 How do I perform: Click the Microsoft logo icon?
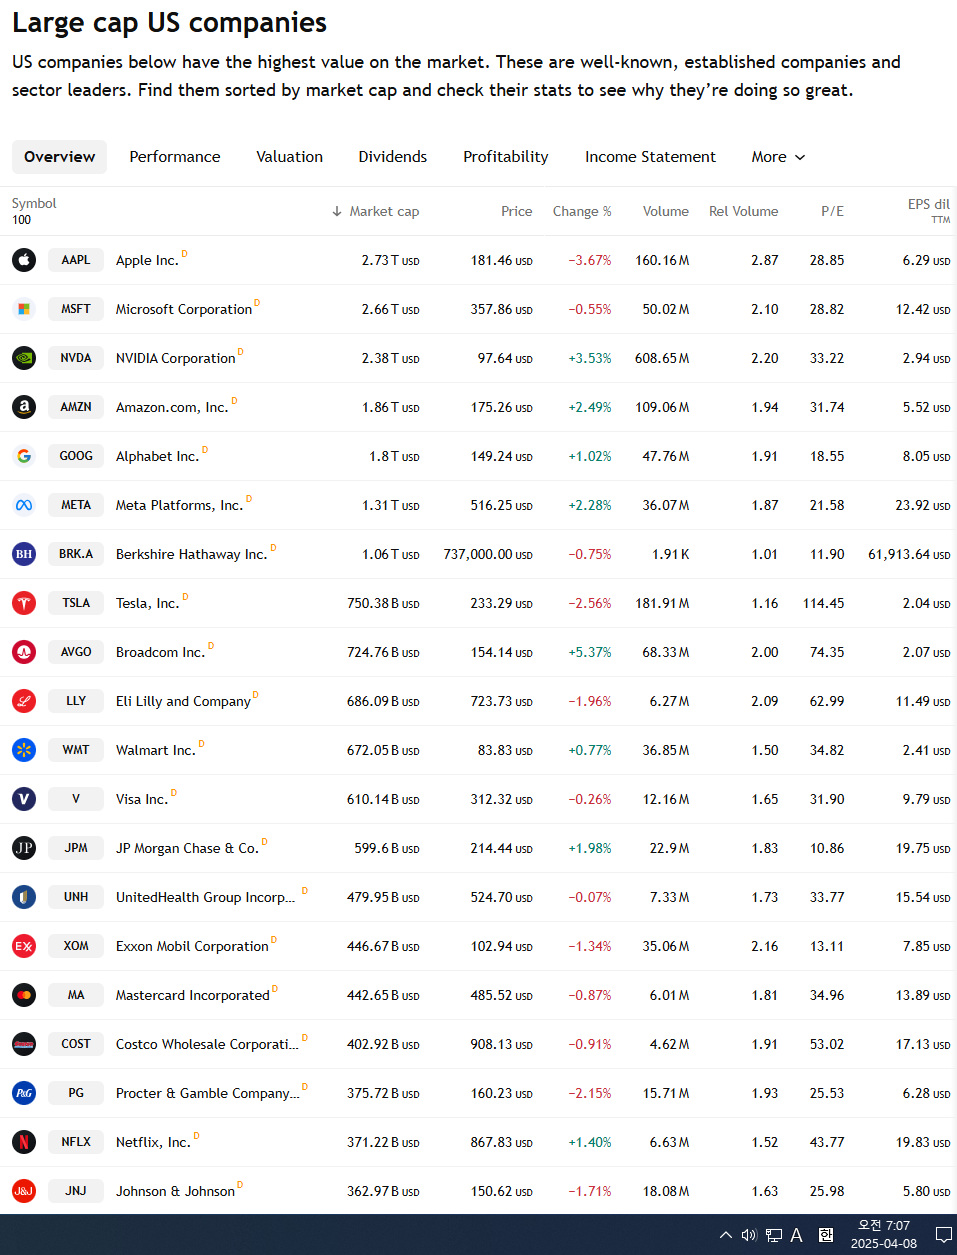click(24, 309)
